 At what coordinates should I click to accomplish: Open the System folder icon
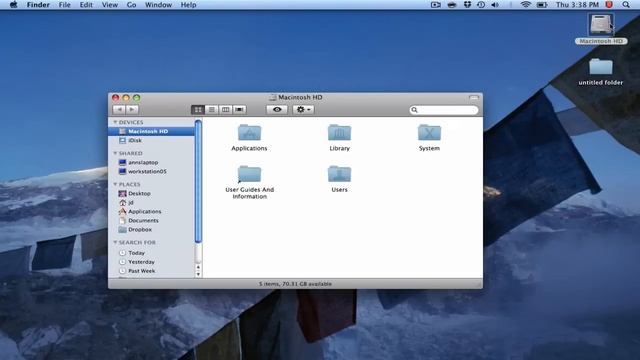click(x=429, y=133)
